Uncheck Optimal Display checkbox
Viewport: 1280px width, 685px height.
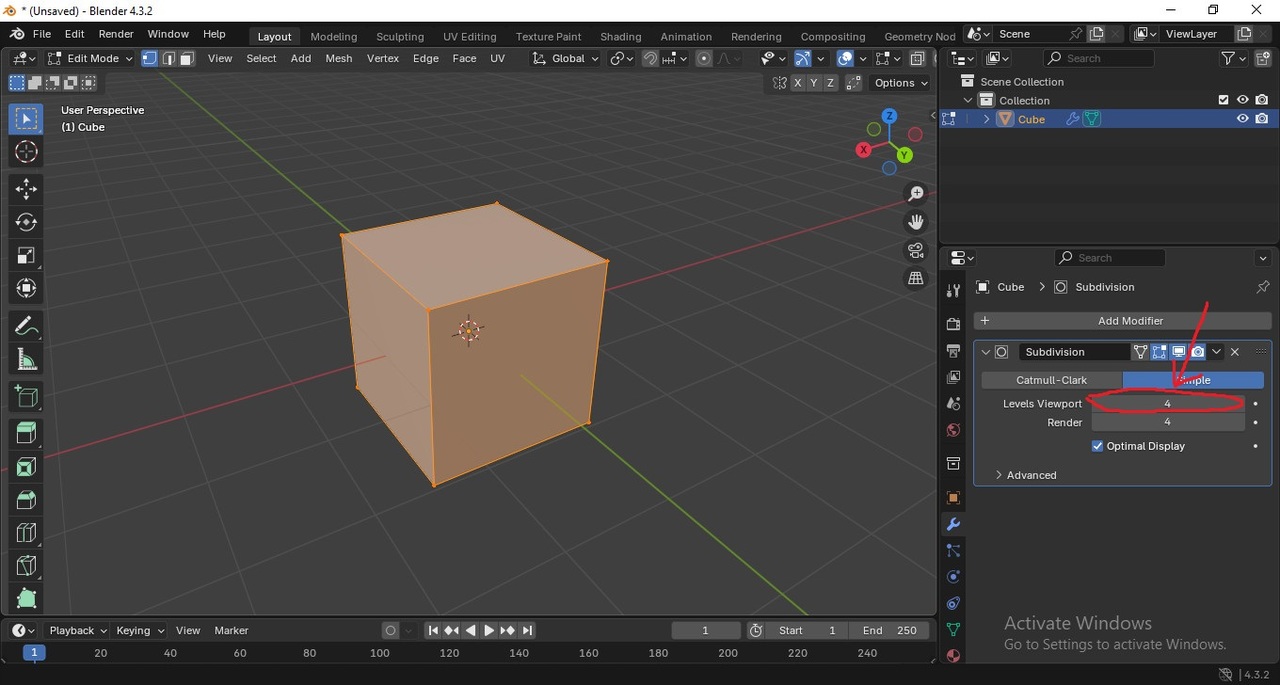(x=1097, y=446)
